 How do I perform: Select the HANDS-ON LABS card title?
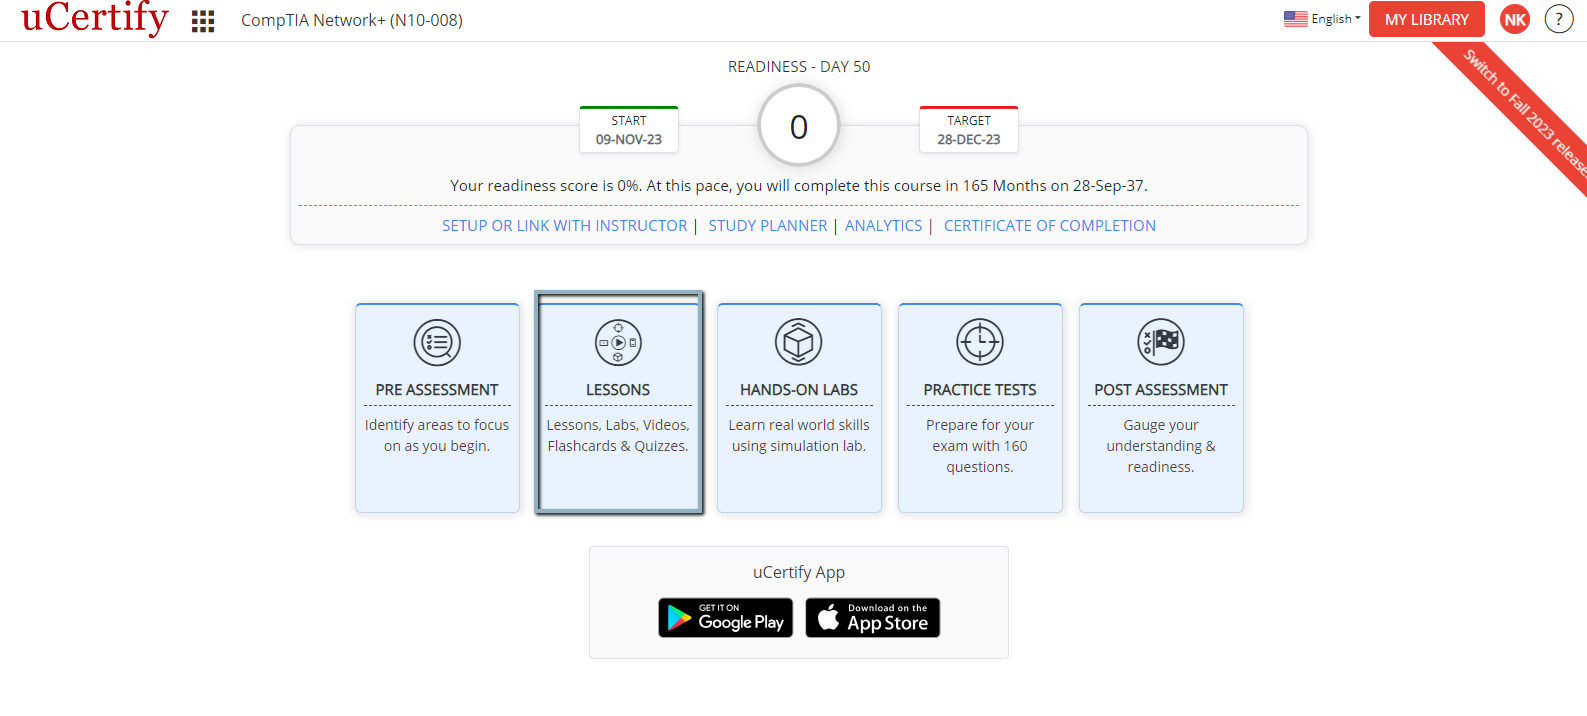799,390
